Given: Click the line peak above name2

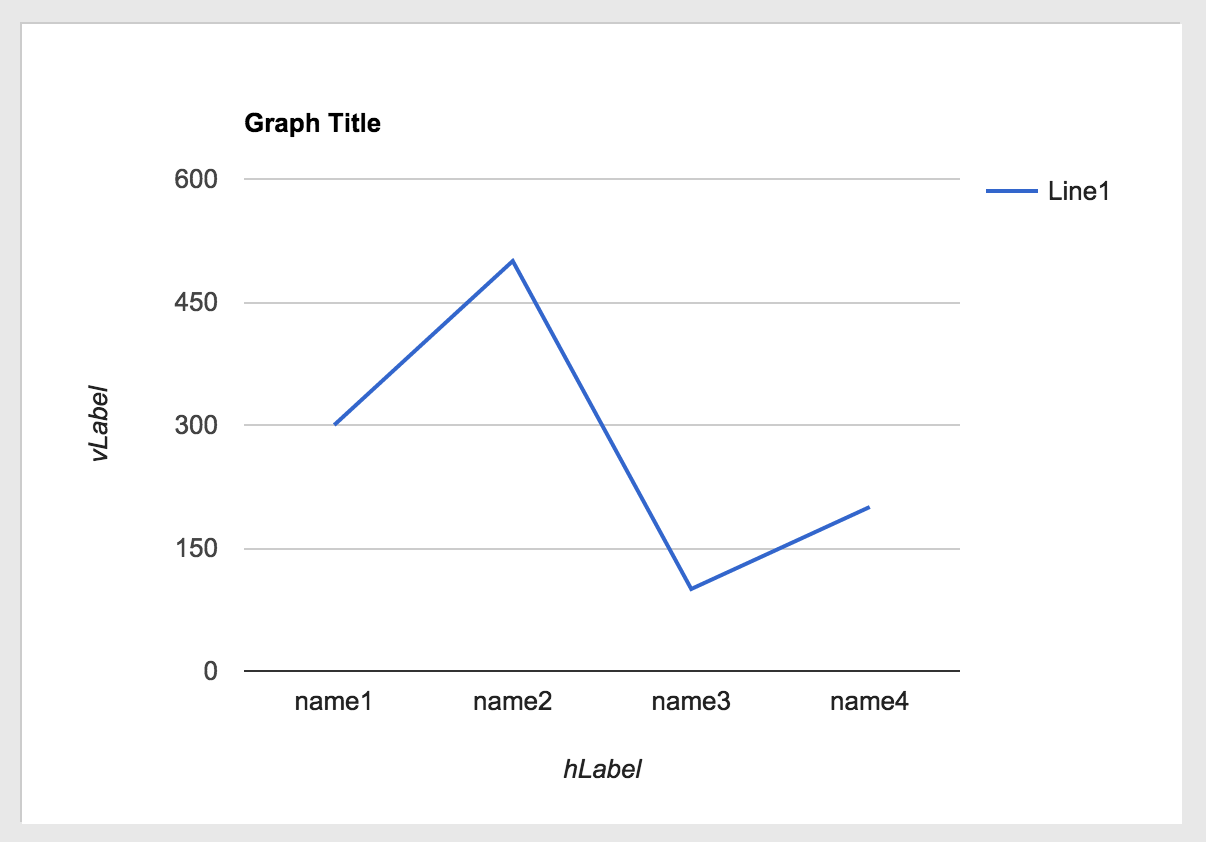Looking at the screenshot, I should click(x=513, y=261).
